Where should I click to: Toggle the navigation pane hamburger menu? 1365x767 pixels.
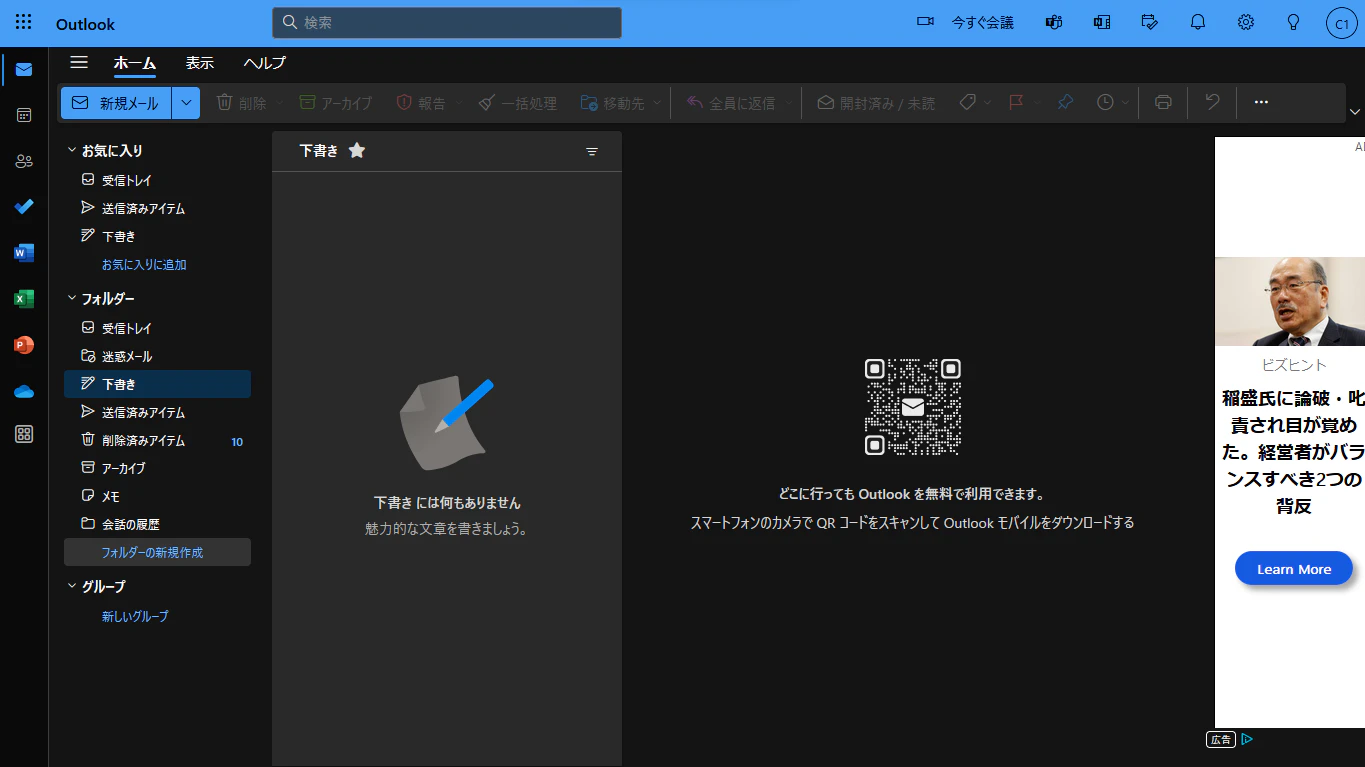tap(79, 63)
